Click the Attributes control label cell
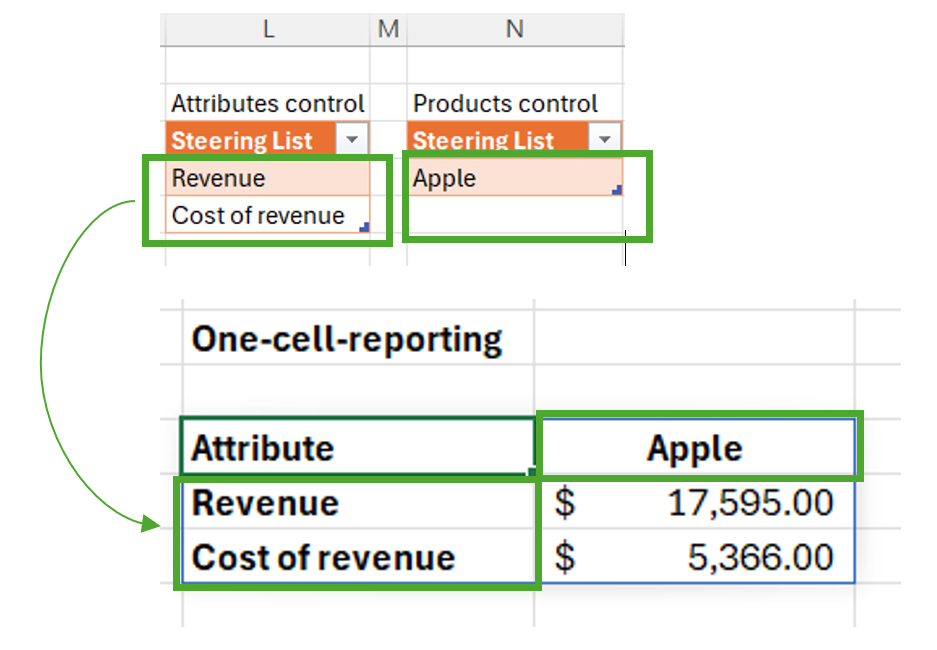937x650 pixels. pos(268,104)
